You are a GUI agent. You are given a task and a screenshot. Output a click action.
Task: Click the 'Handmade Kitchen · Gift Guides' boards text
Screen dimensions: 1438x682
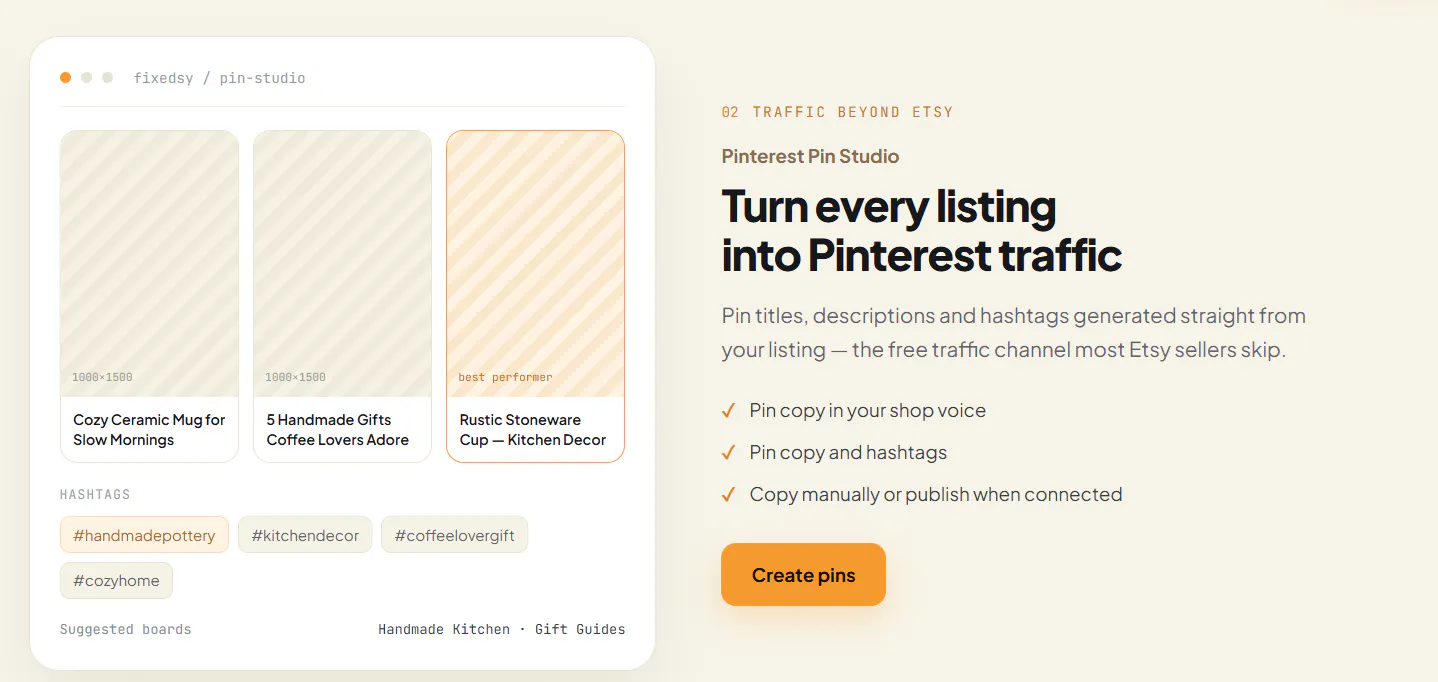501,629
